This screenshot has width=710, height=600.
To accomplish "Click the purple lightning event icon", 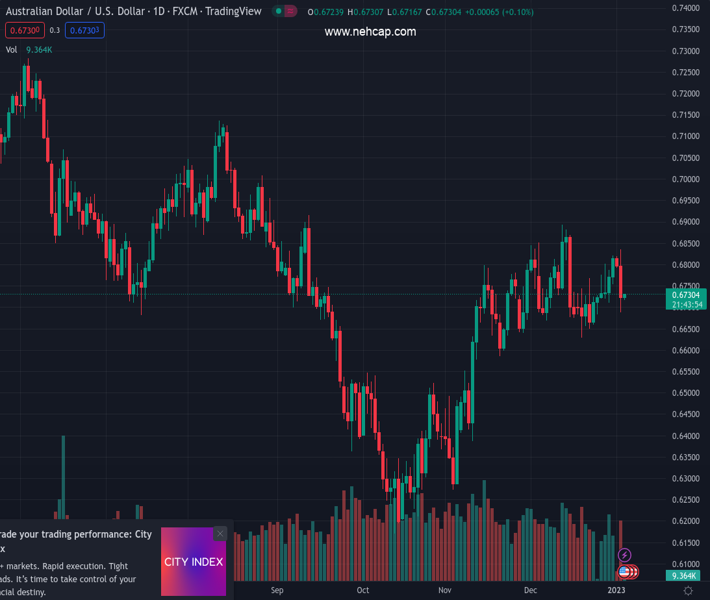I will coord(625,555).
